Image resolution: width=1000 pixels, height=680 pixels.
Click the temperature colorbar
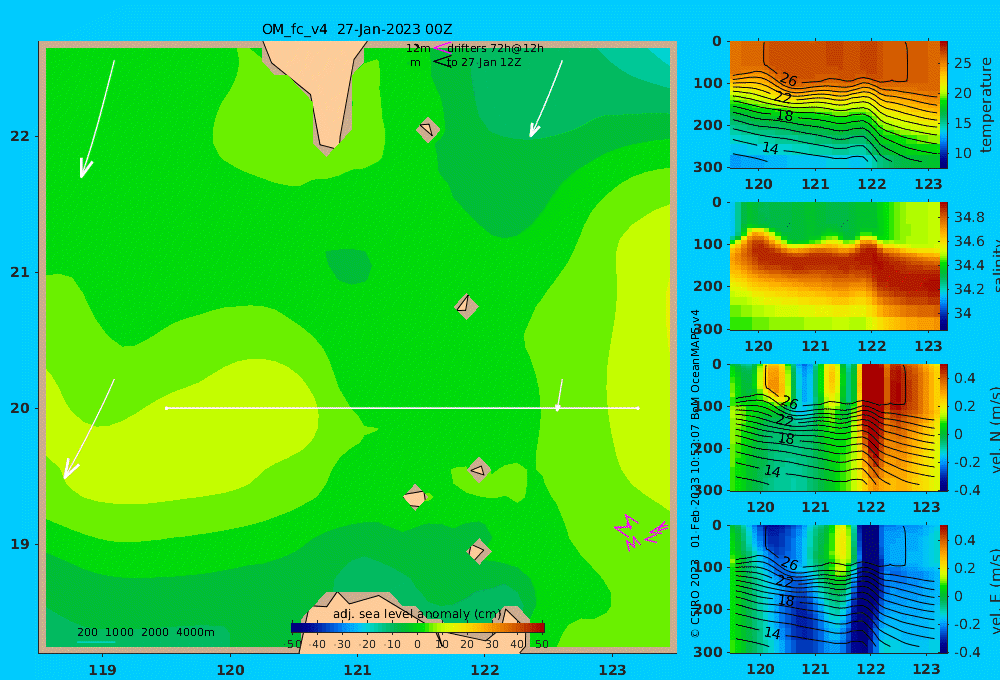(944, 105)
